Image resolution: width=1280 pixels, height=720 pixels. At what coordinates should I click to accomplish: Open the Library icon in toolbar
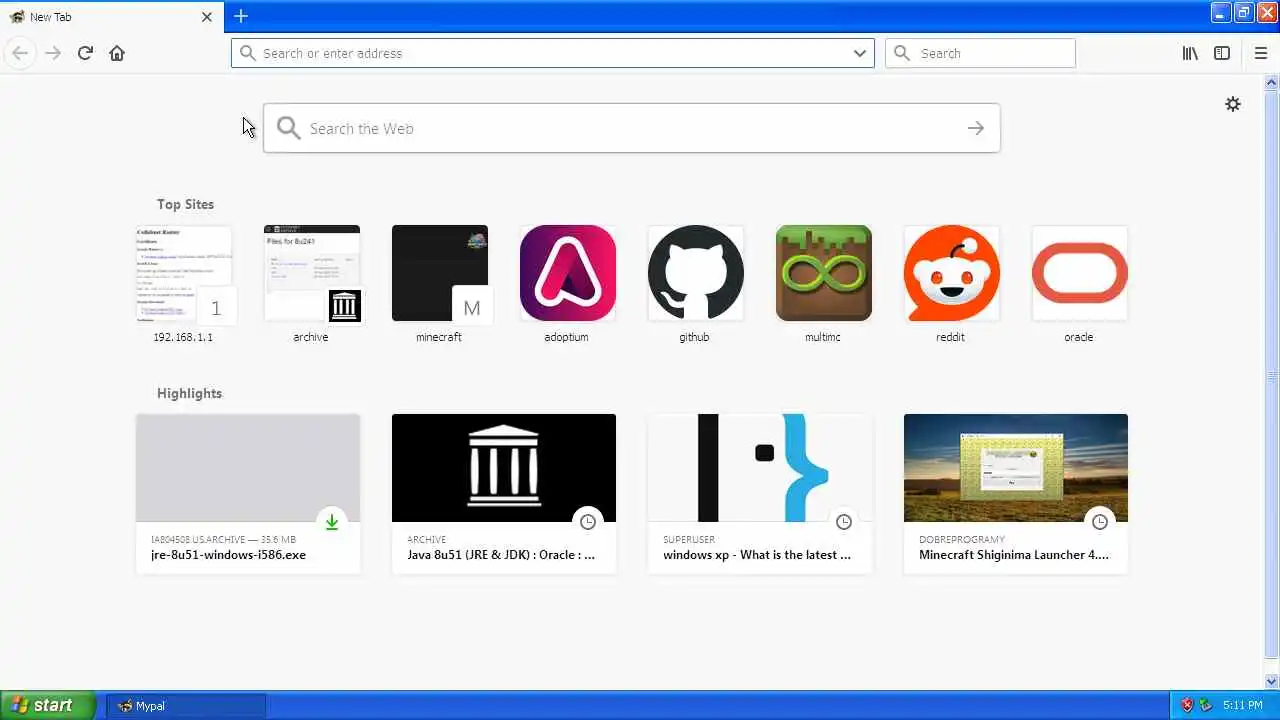1190,53
